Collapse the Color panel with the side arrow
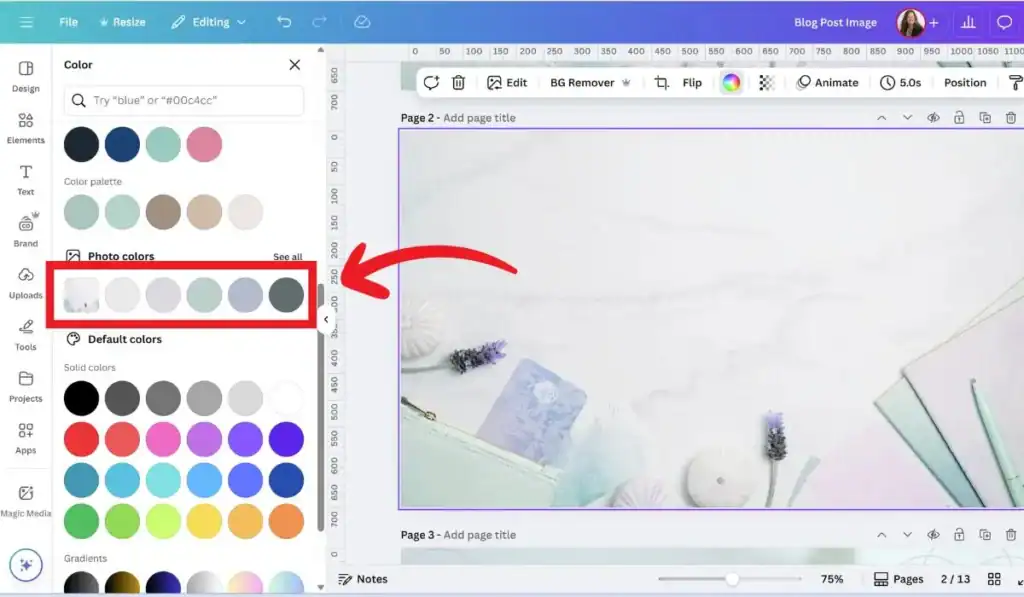 (325, 318)
